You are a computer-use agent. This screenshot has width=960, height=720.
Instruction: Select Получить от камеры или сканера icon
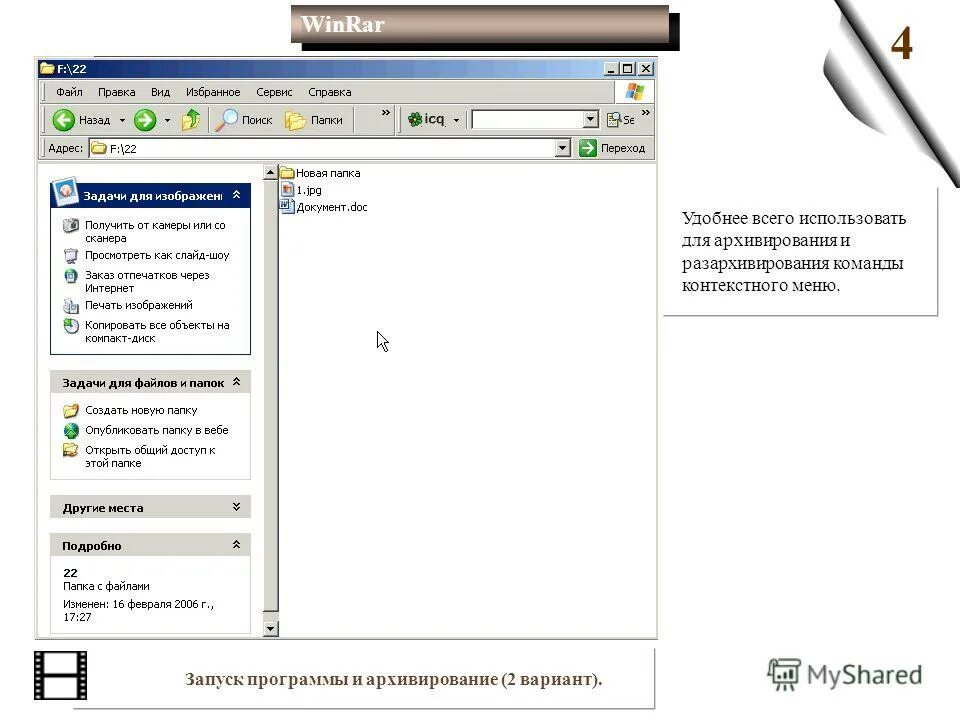[71, 225]
